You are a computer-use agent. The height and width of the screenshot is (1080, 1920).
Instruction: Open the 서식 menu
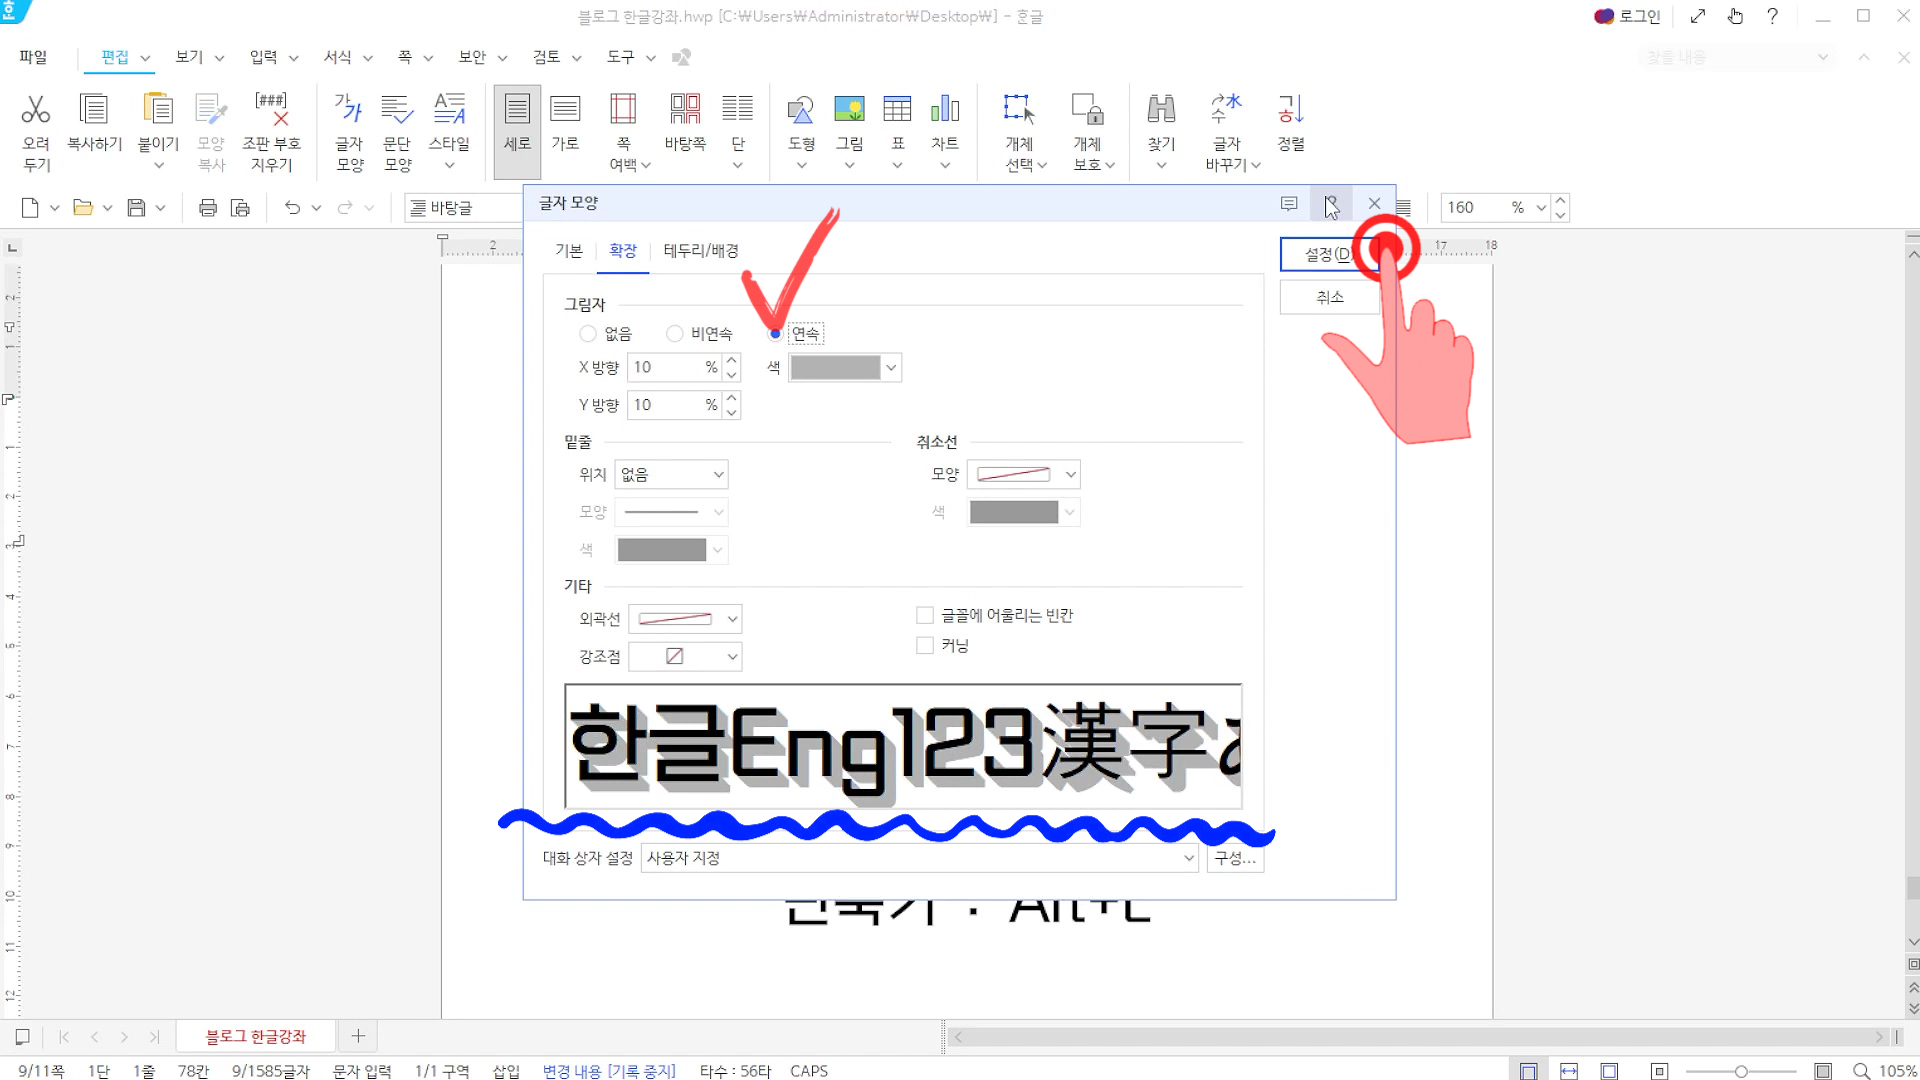click(338, 57)
